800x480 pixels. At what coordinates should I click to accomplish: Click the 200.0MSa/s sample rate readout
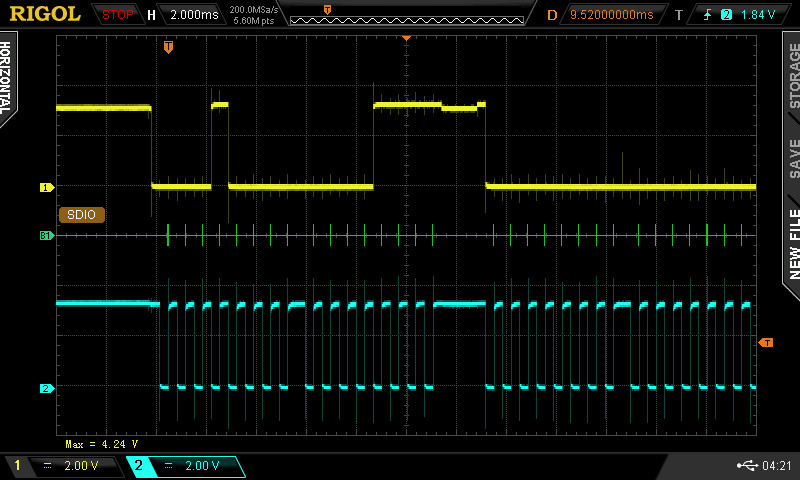tap(254, 9)
